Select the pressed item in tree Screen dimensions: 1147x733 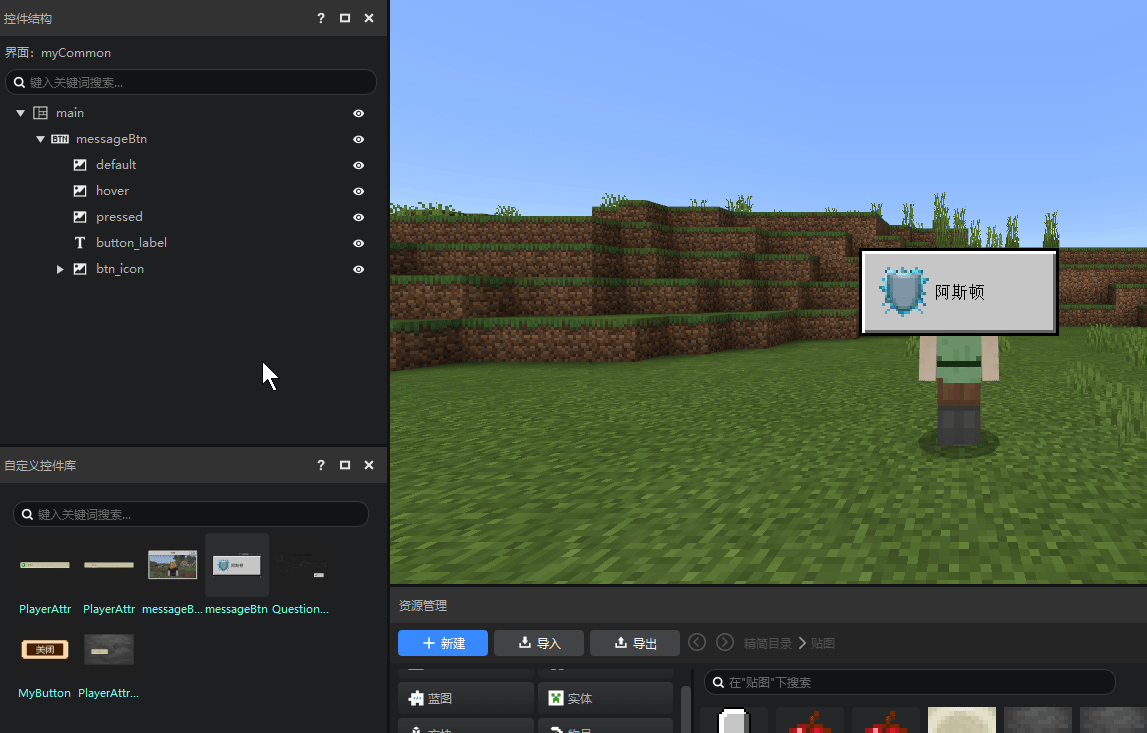tap(119, 217)
